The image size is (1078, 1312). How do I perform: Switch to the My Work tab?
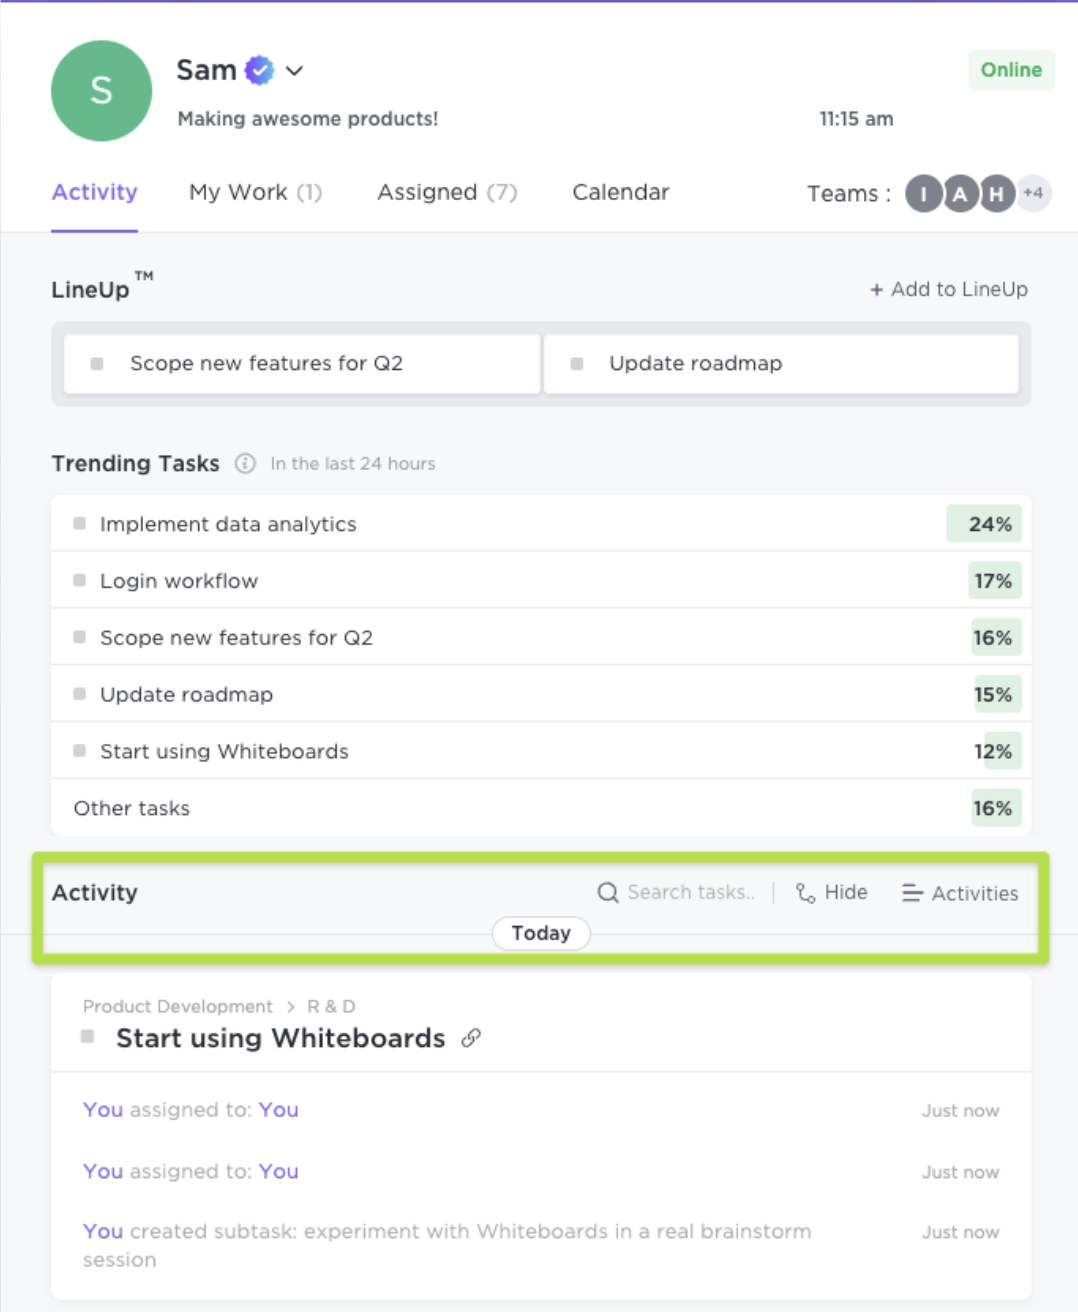tap(255, 192)
